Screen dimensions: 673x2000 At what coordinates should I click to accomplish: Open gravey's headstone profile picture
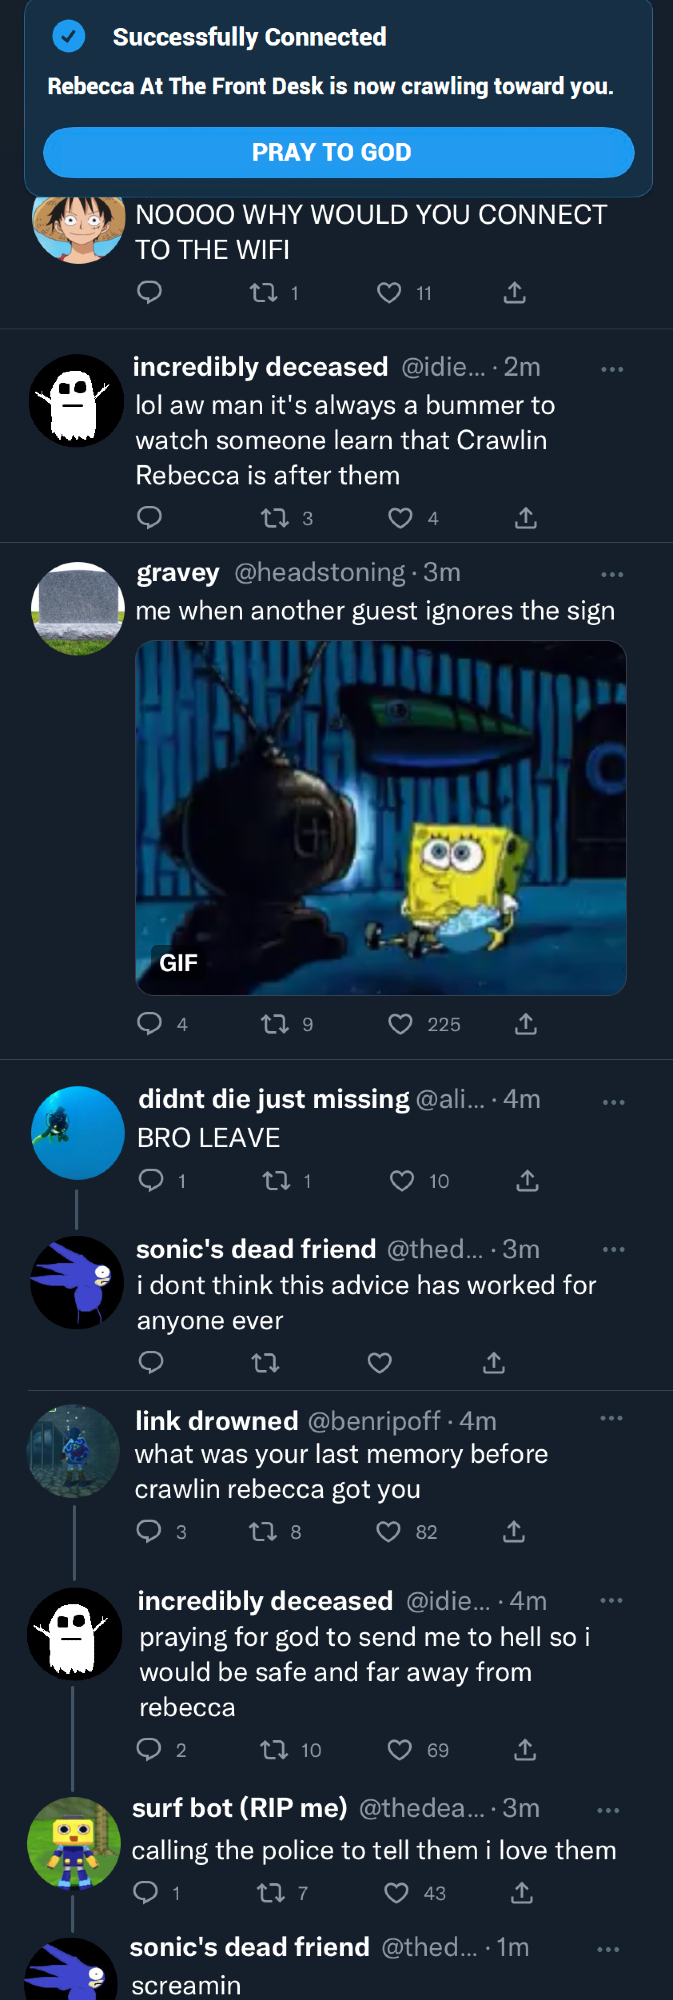tap(78, 609)
